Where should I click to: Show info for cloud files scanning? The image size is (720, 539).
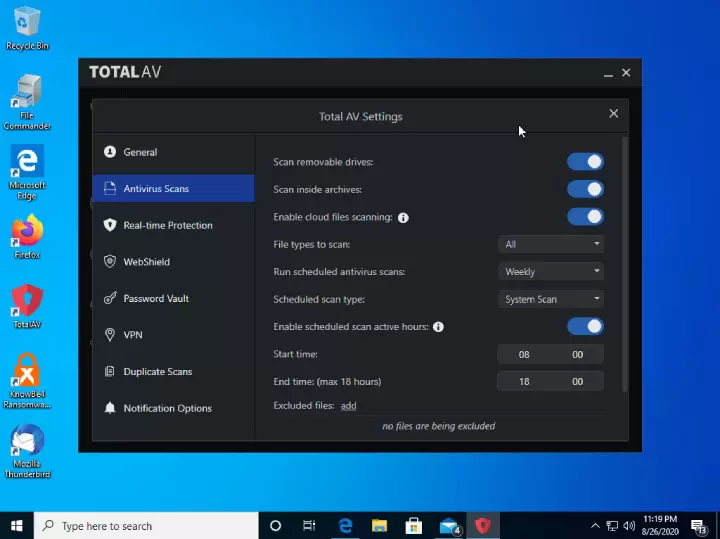point(403,218)
